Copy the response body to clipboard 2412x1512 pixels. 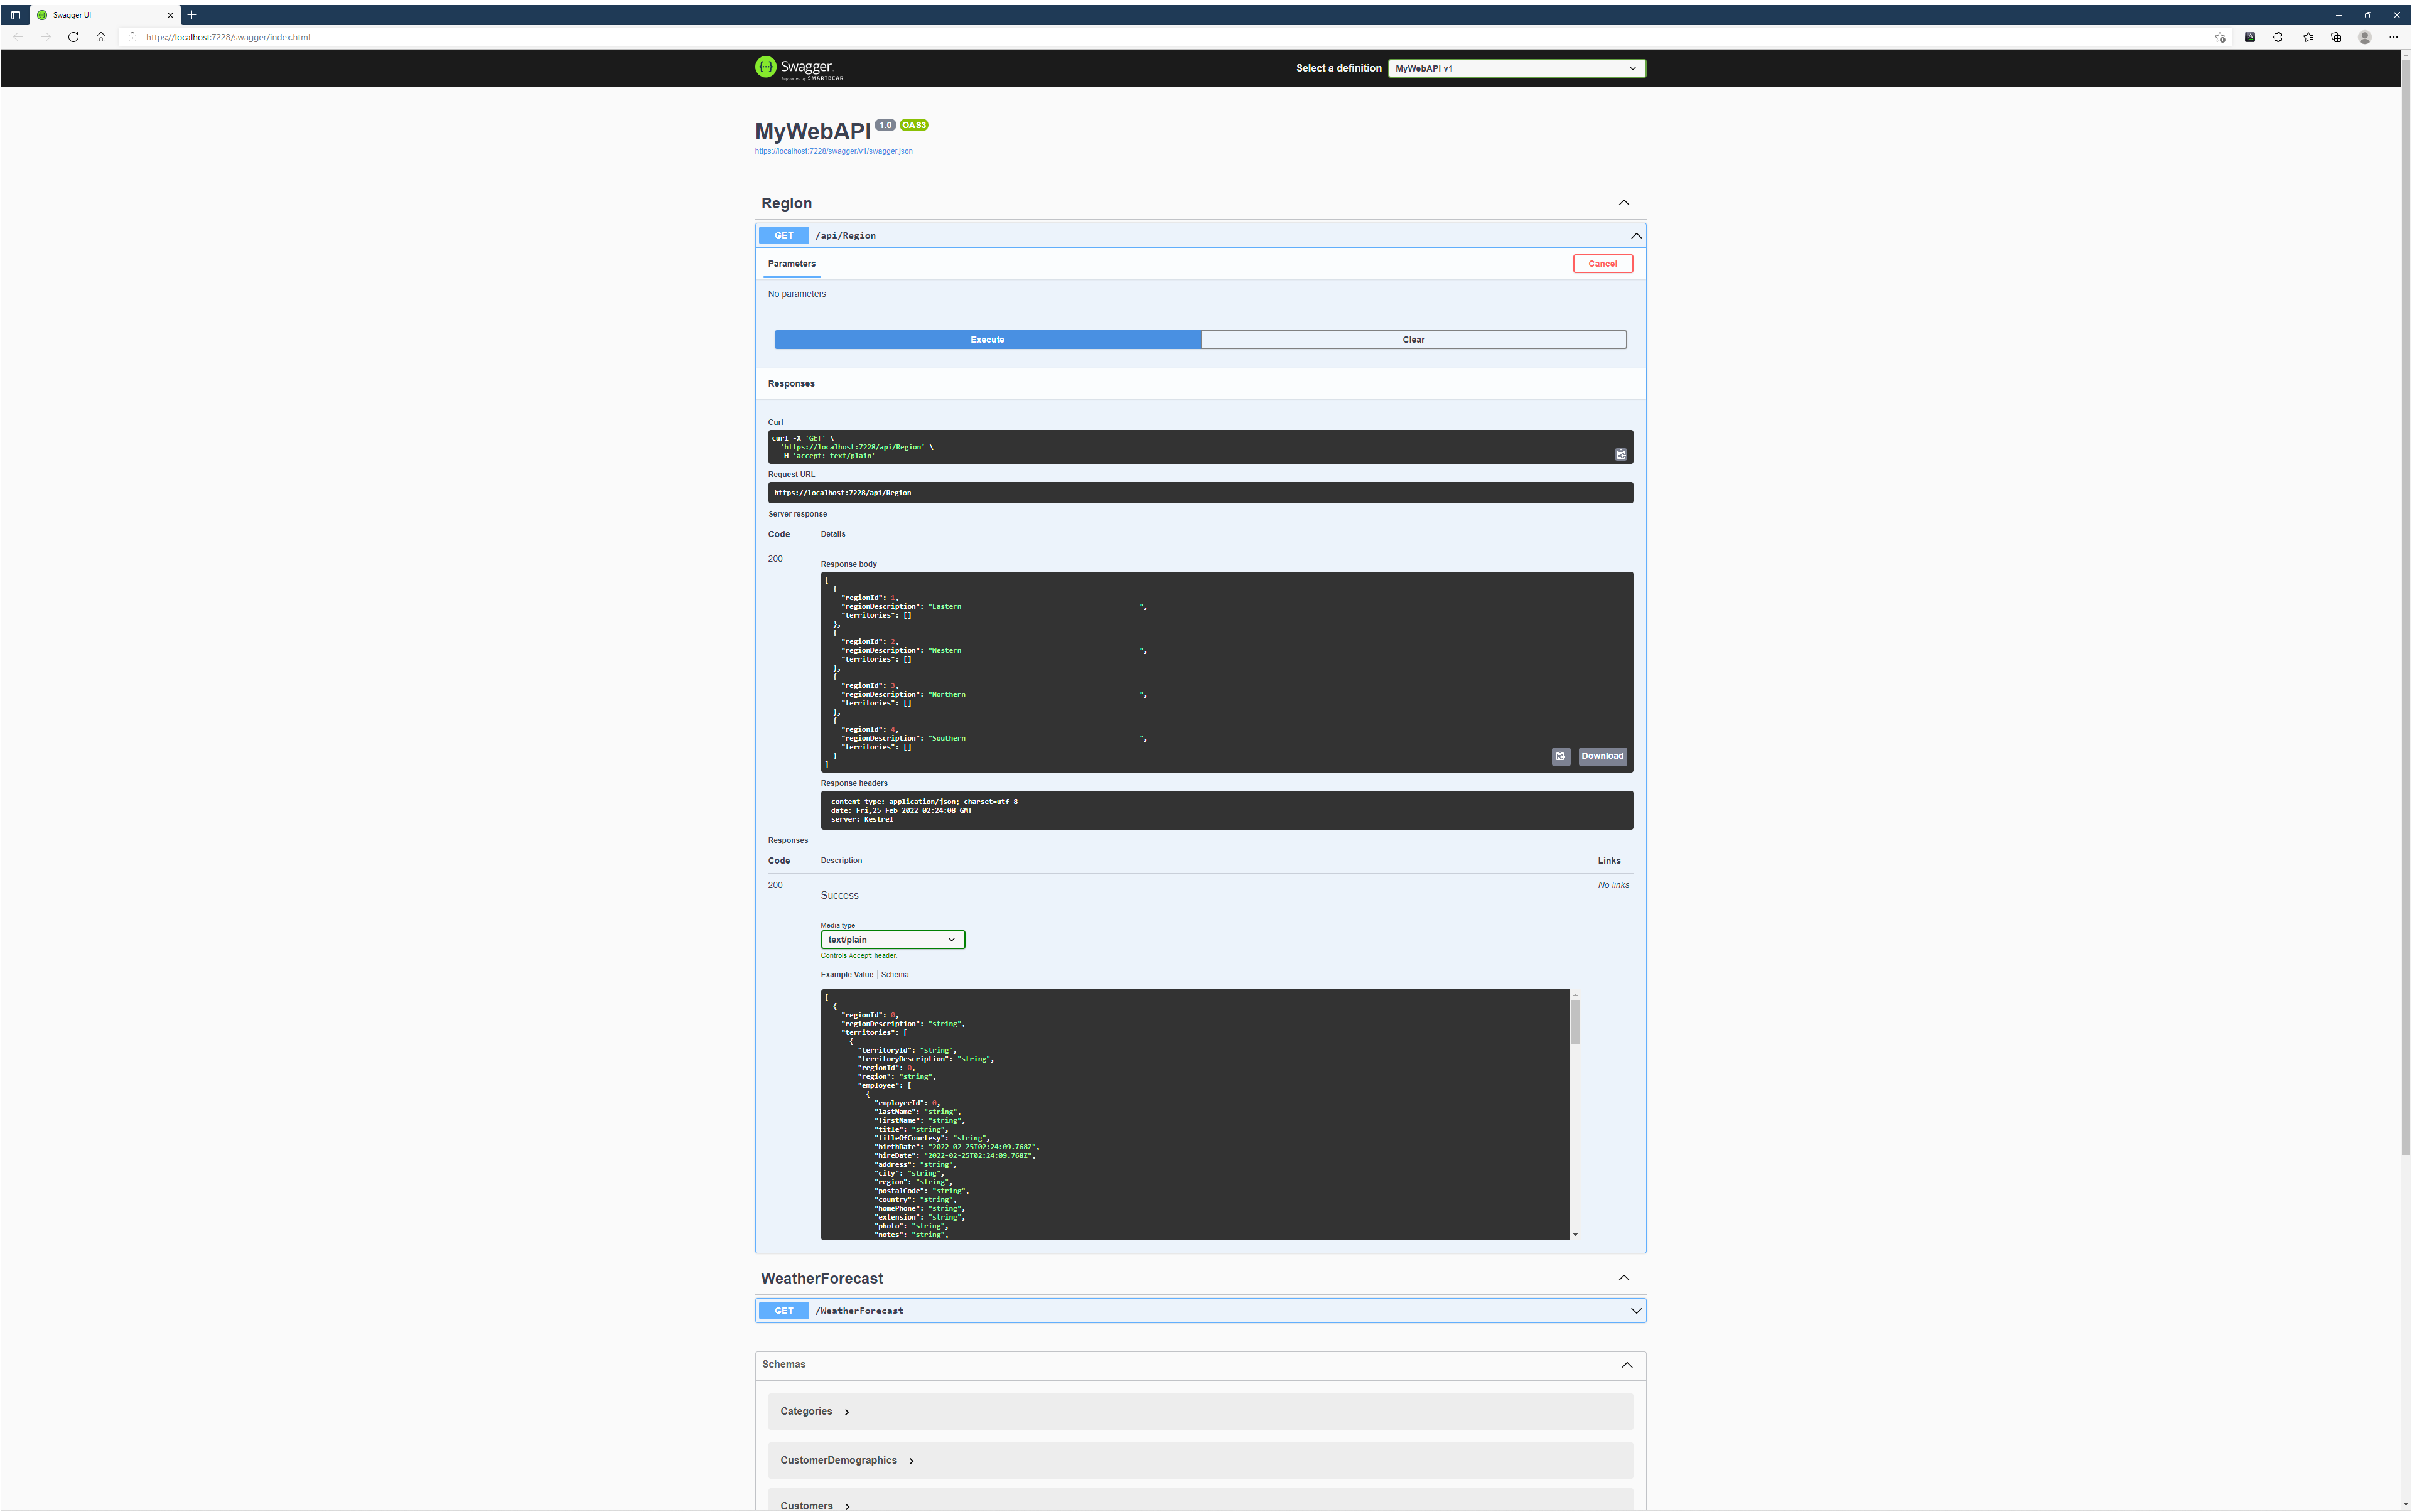pos(1560,756)
